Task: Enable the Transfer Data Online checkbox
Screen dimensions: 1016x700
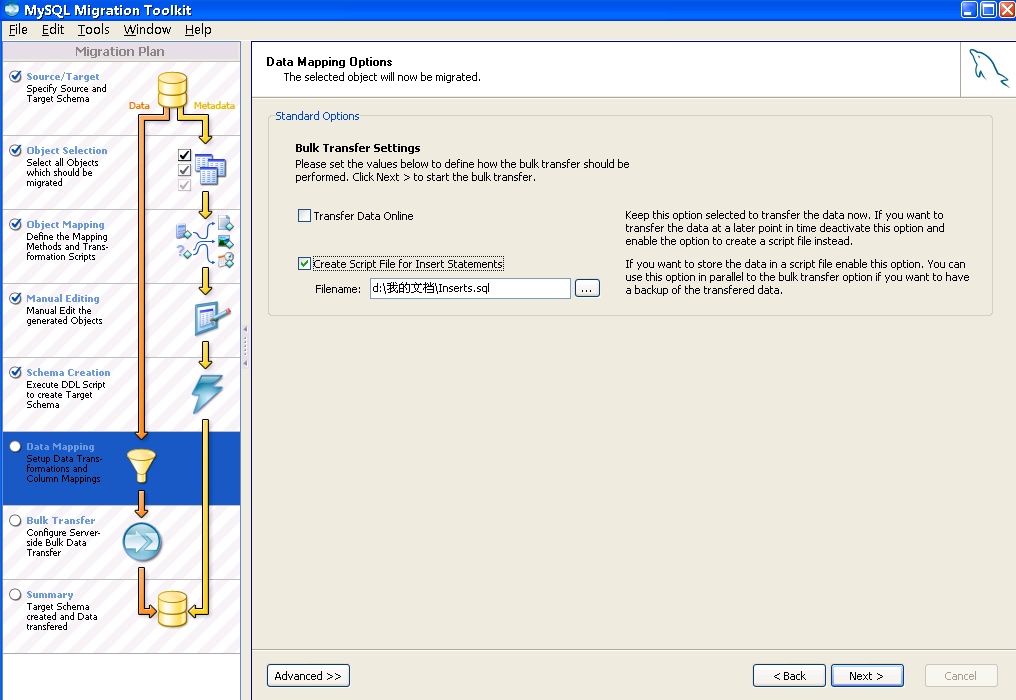Action: (304, 216)
